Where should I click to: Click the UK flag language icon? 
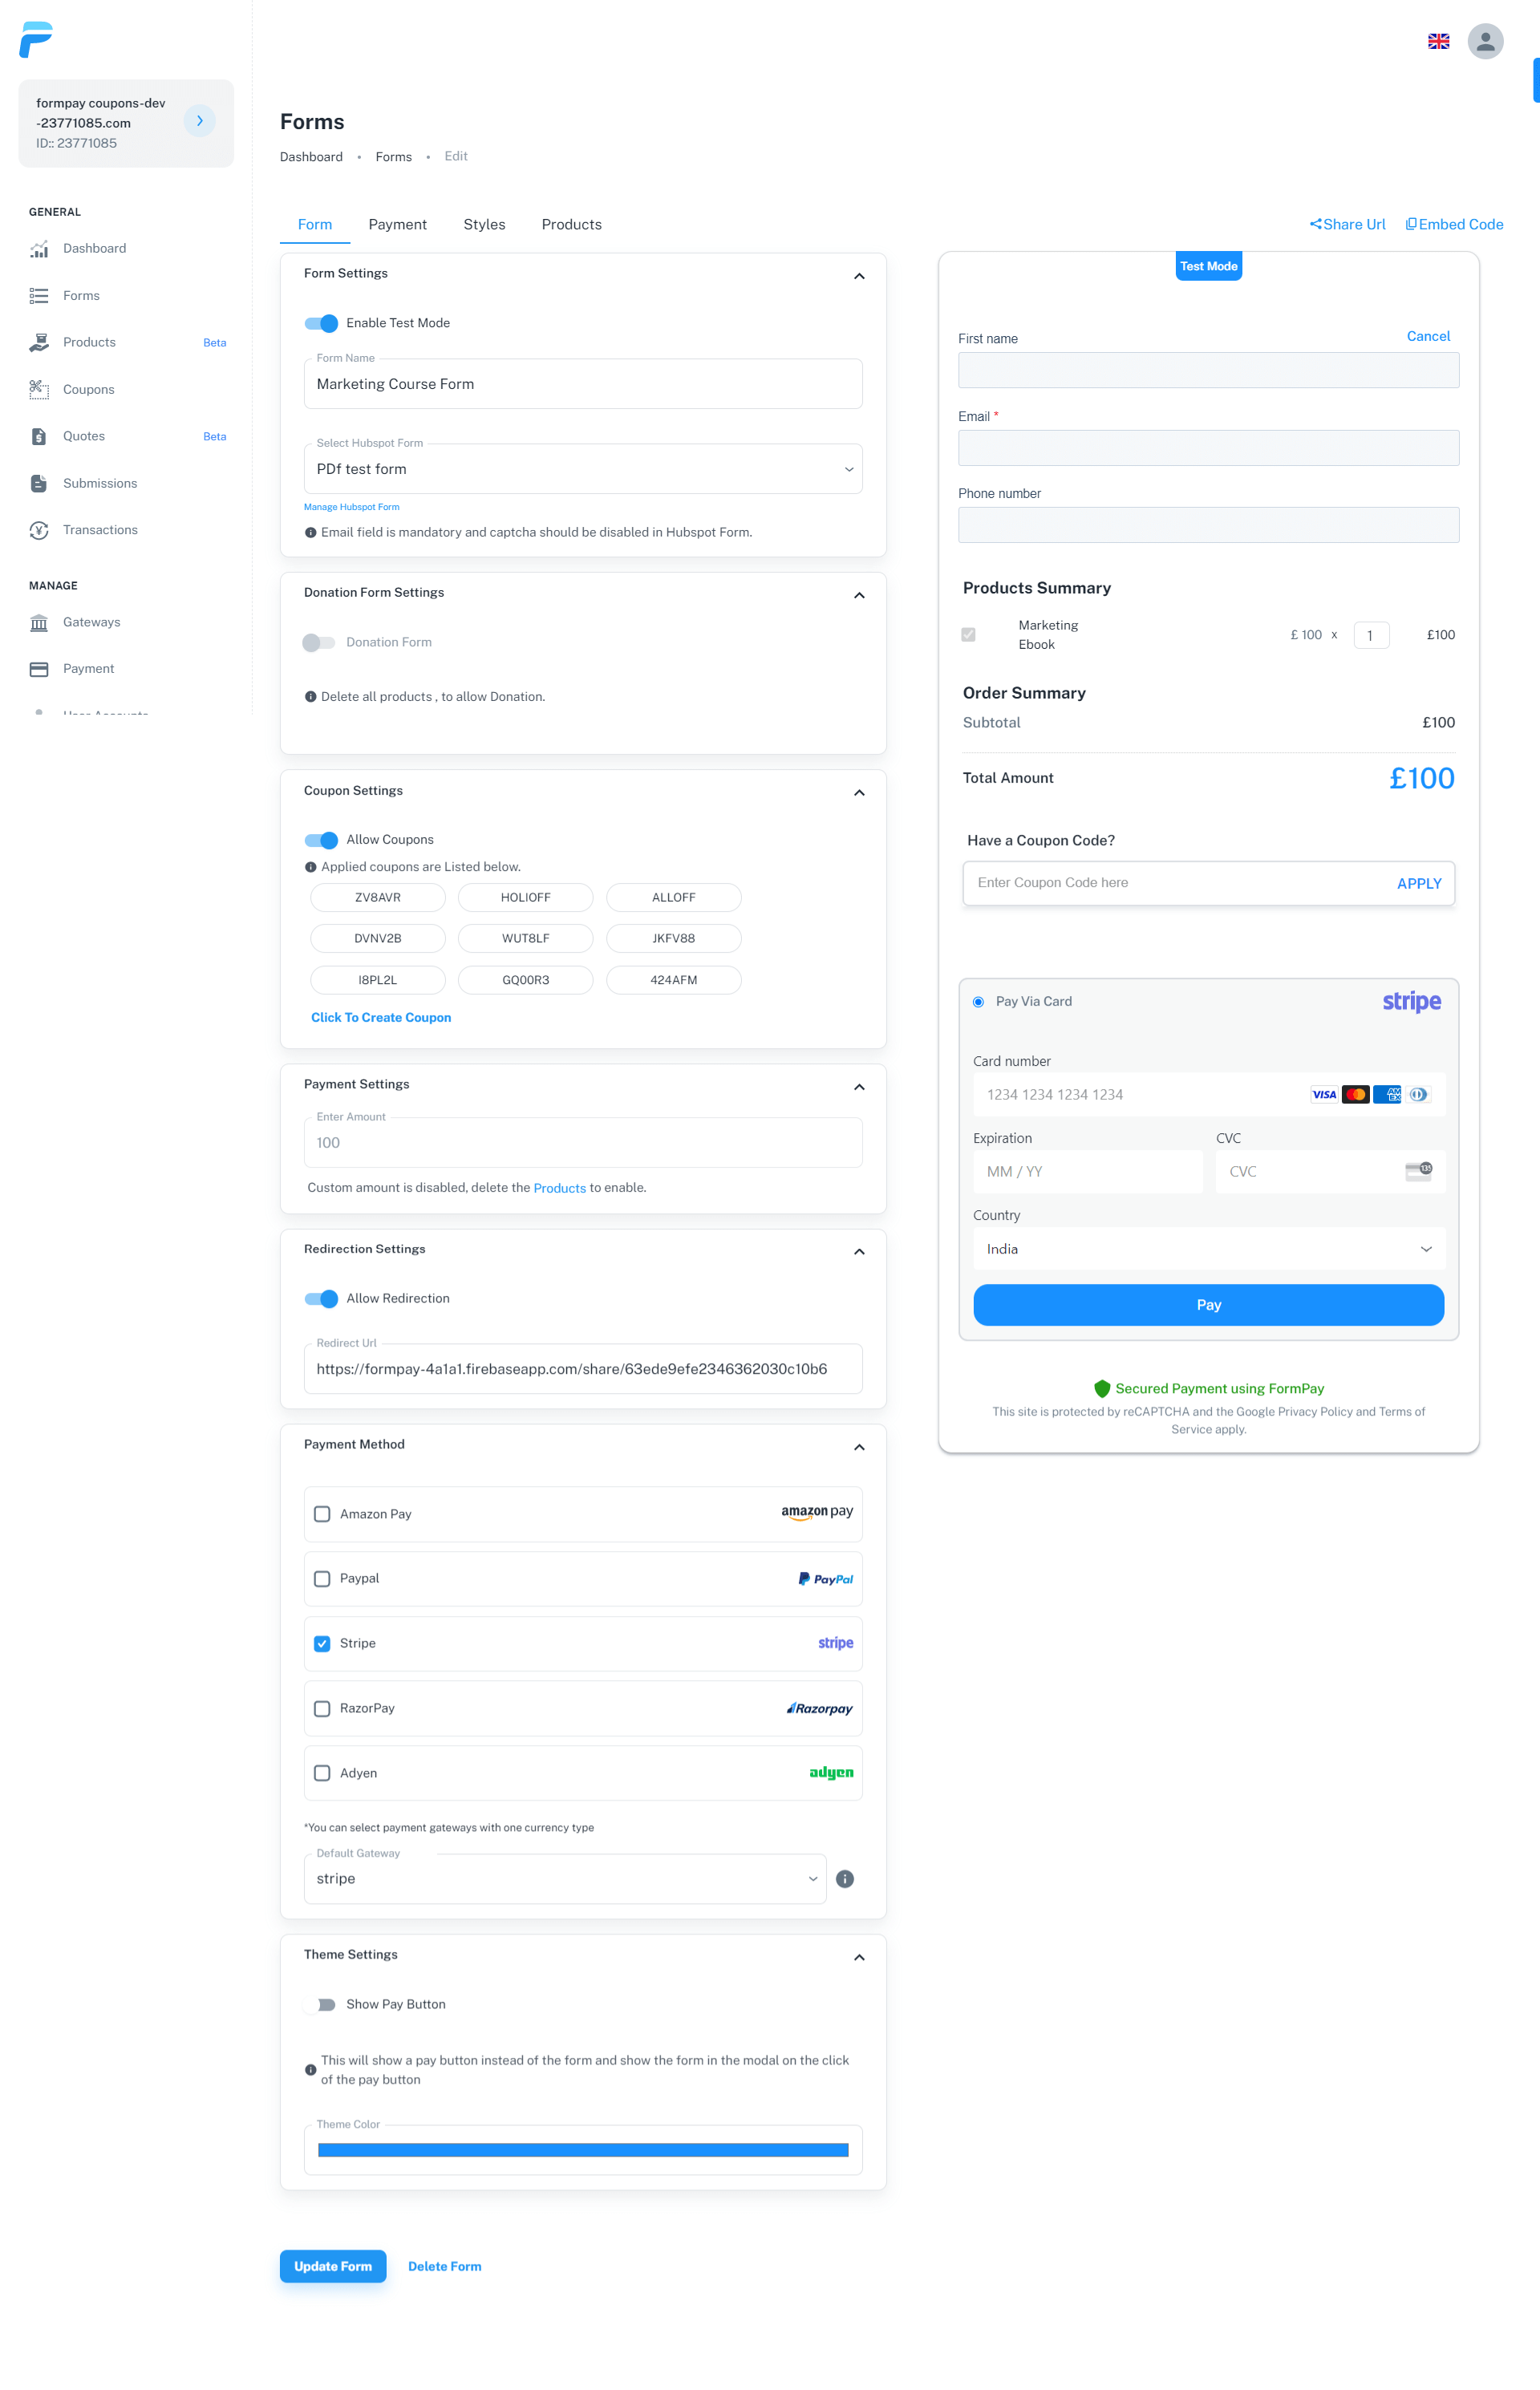(x=1438, y=41)
